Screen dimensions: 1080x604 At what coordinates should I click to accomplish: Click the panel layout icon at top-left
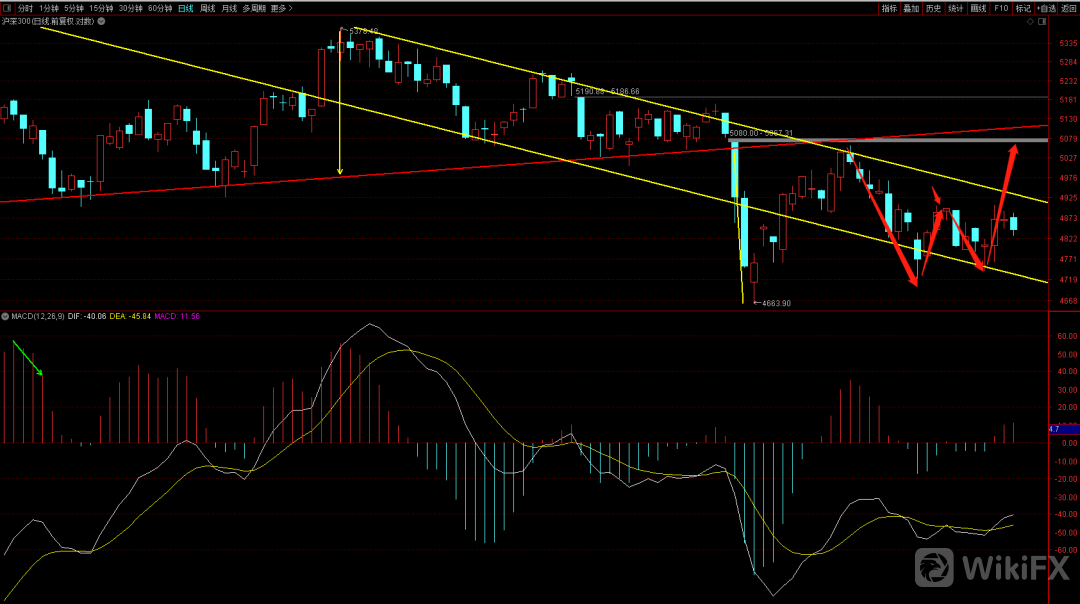8,8
